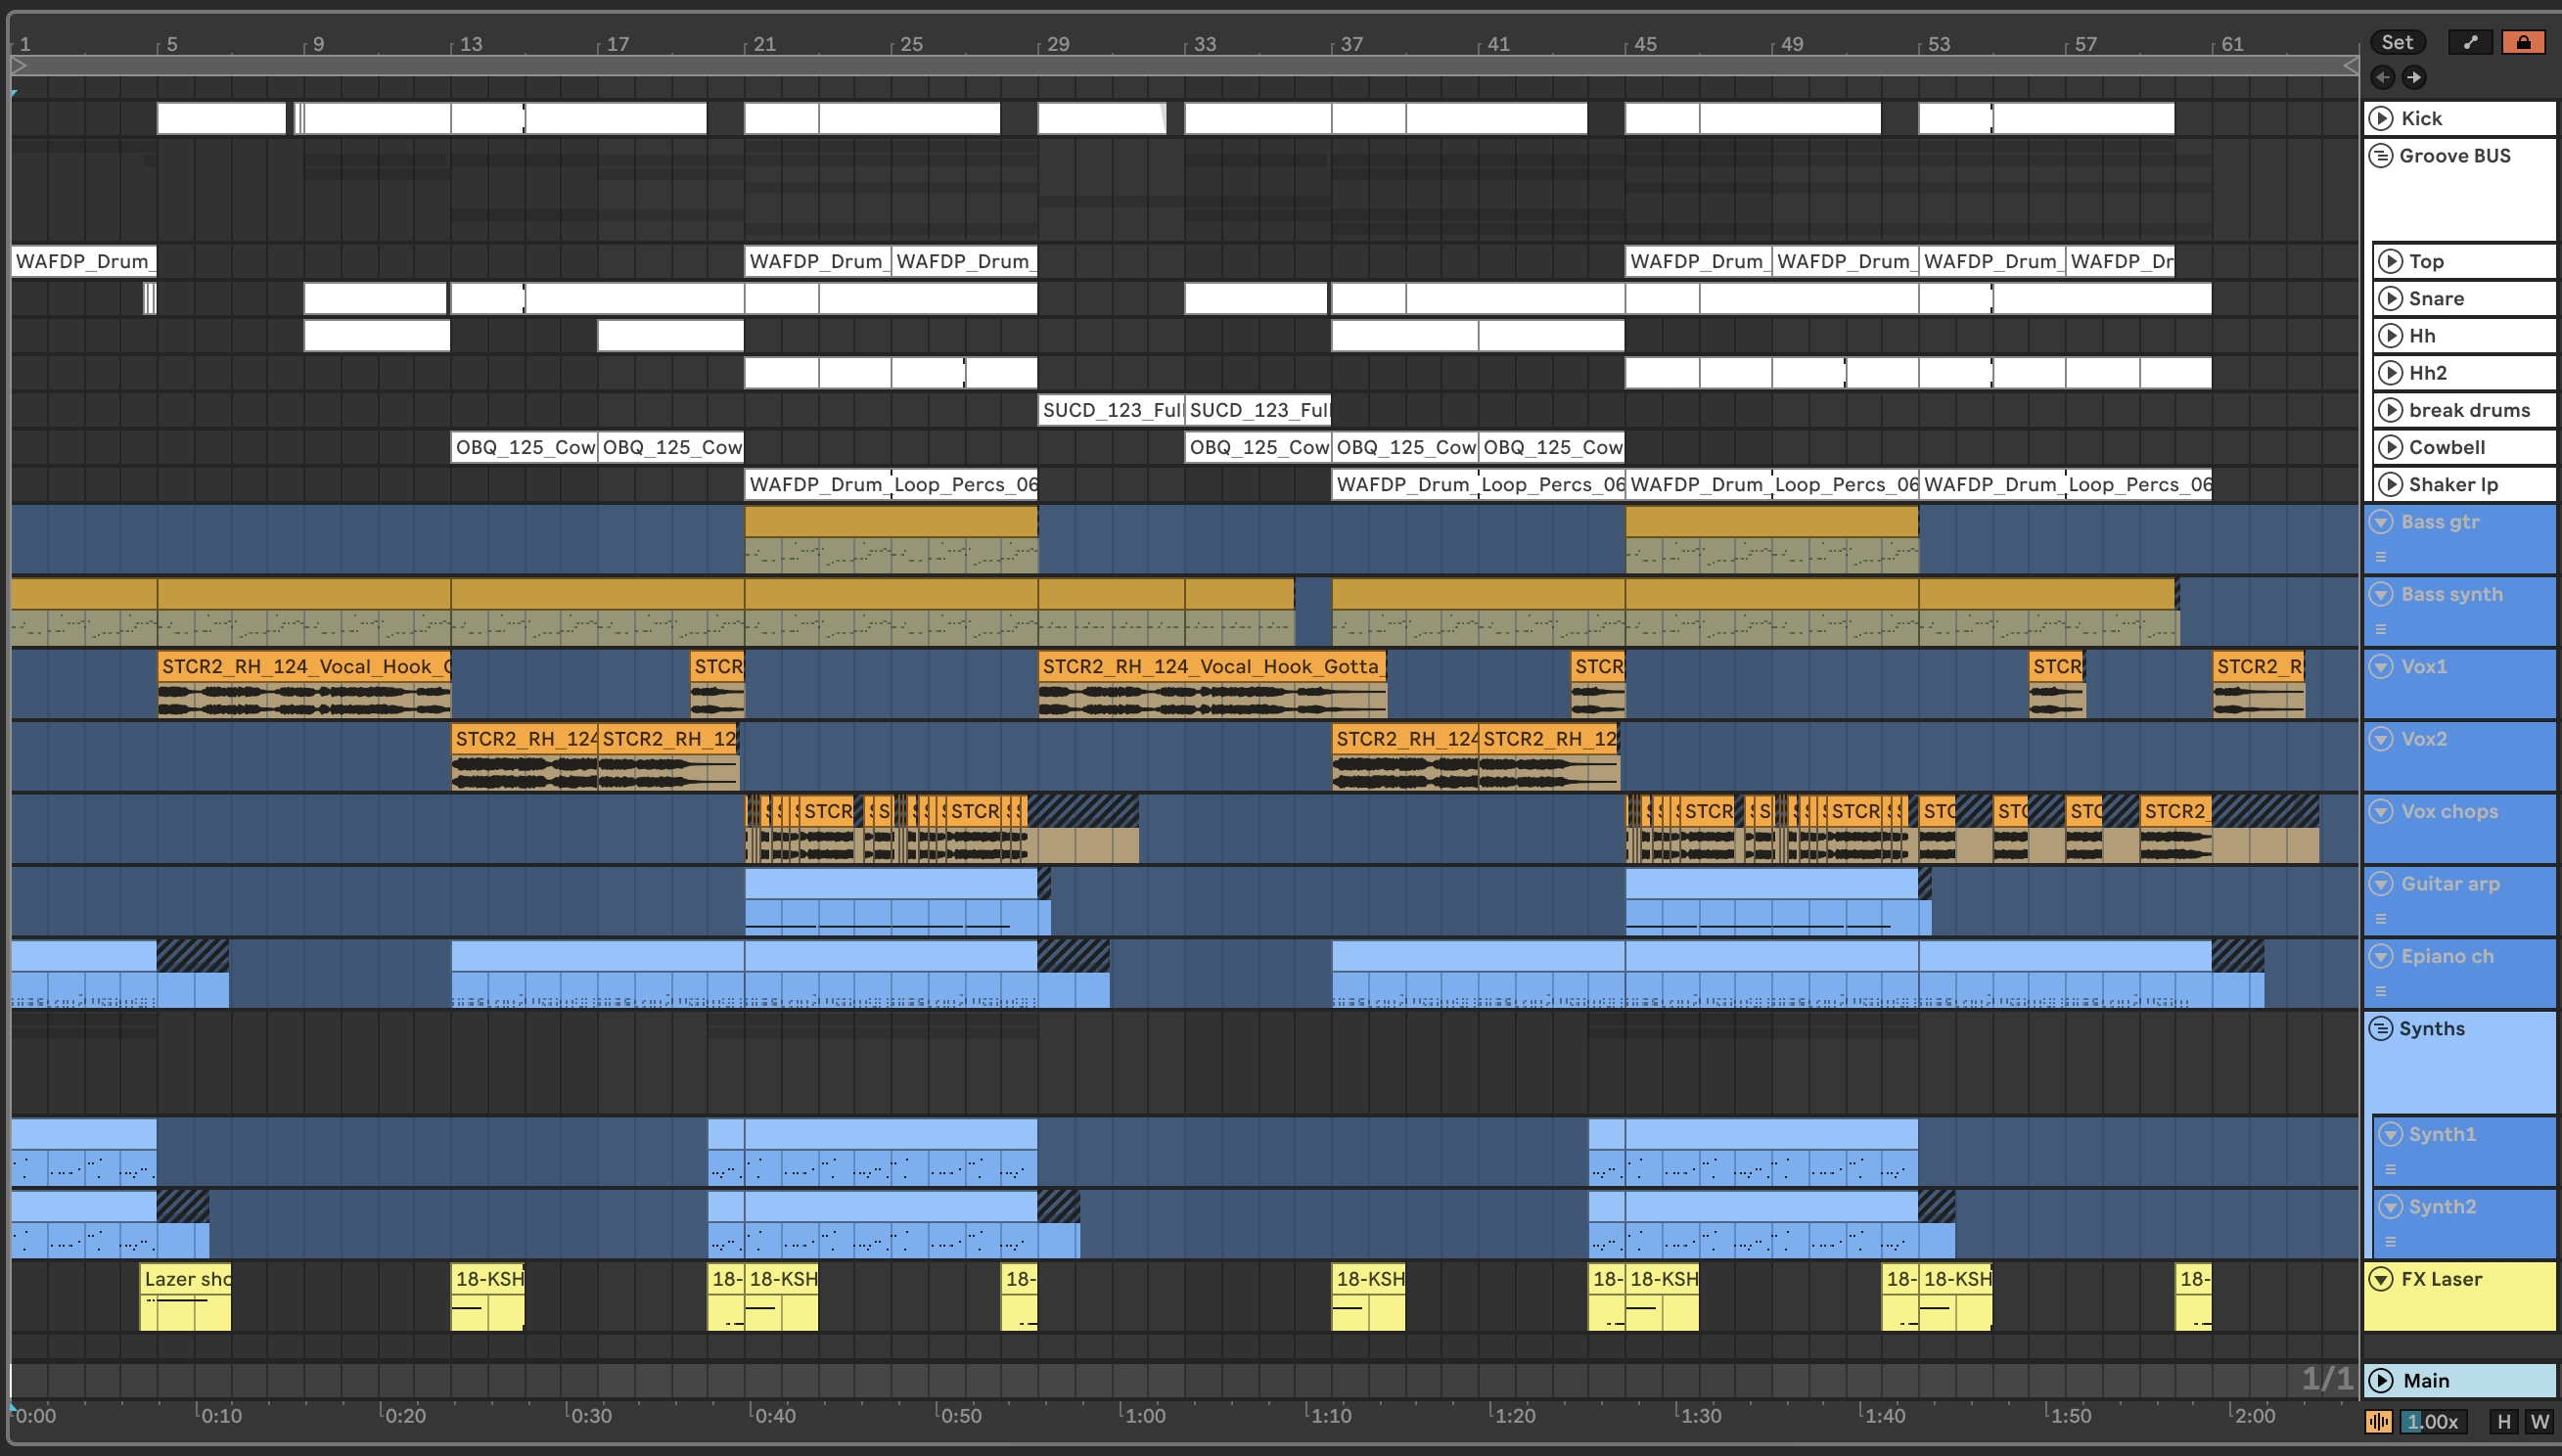
Task: Jump to next locator arrow
Action: point(2414,77)
